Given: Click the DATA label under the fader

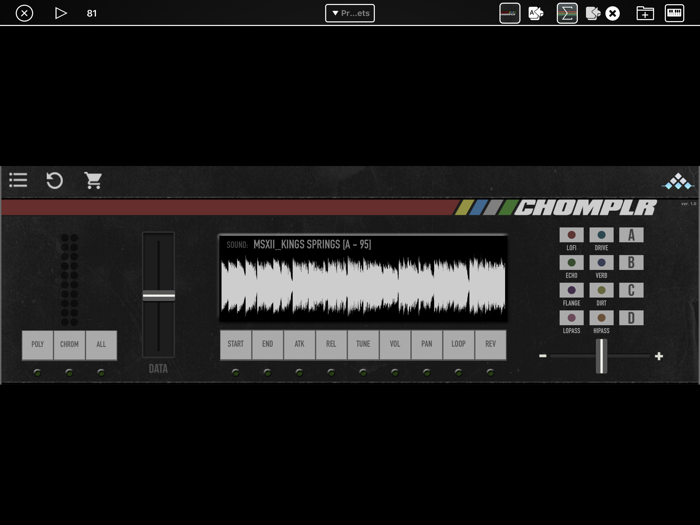Looking at the screenshot, I should point(158,369).
